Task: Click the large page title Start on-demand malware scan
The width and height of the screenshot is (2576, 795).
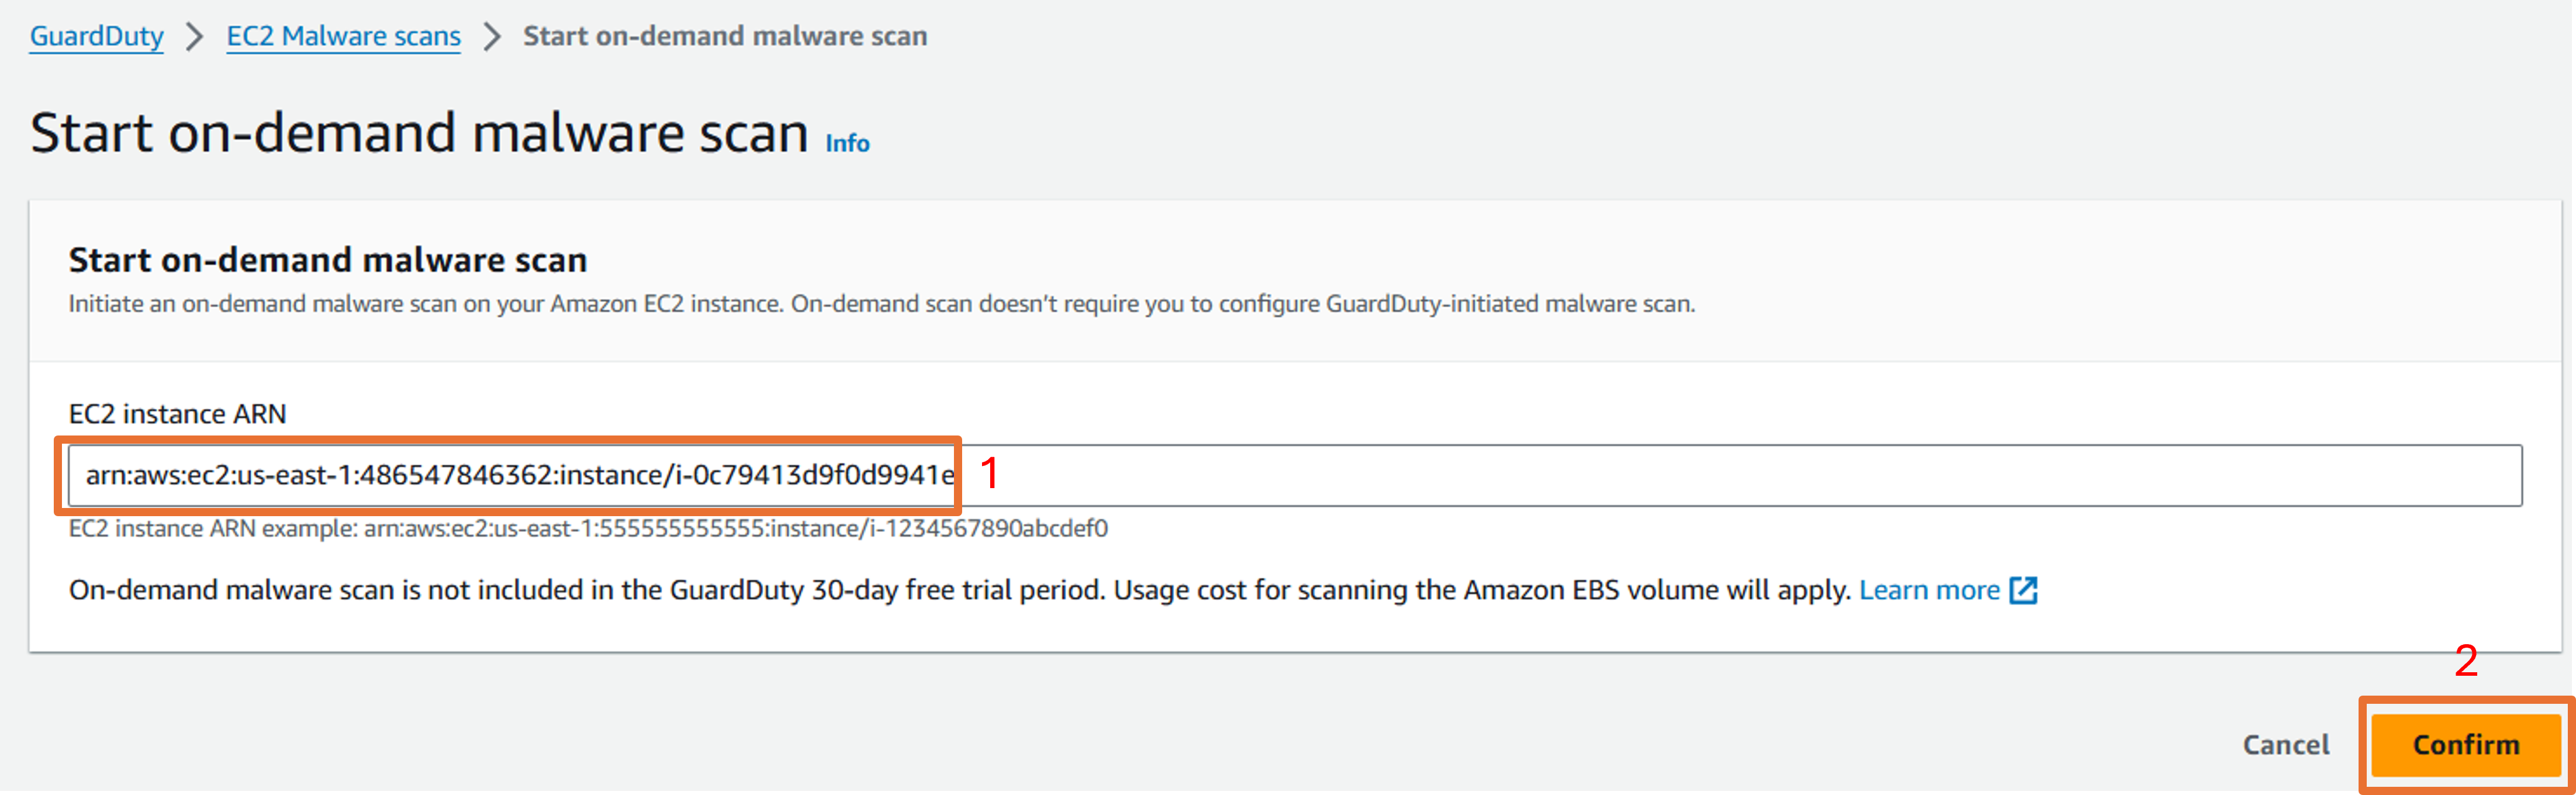Action: [x=419, y=133]
